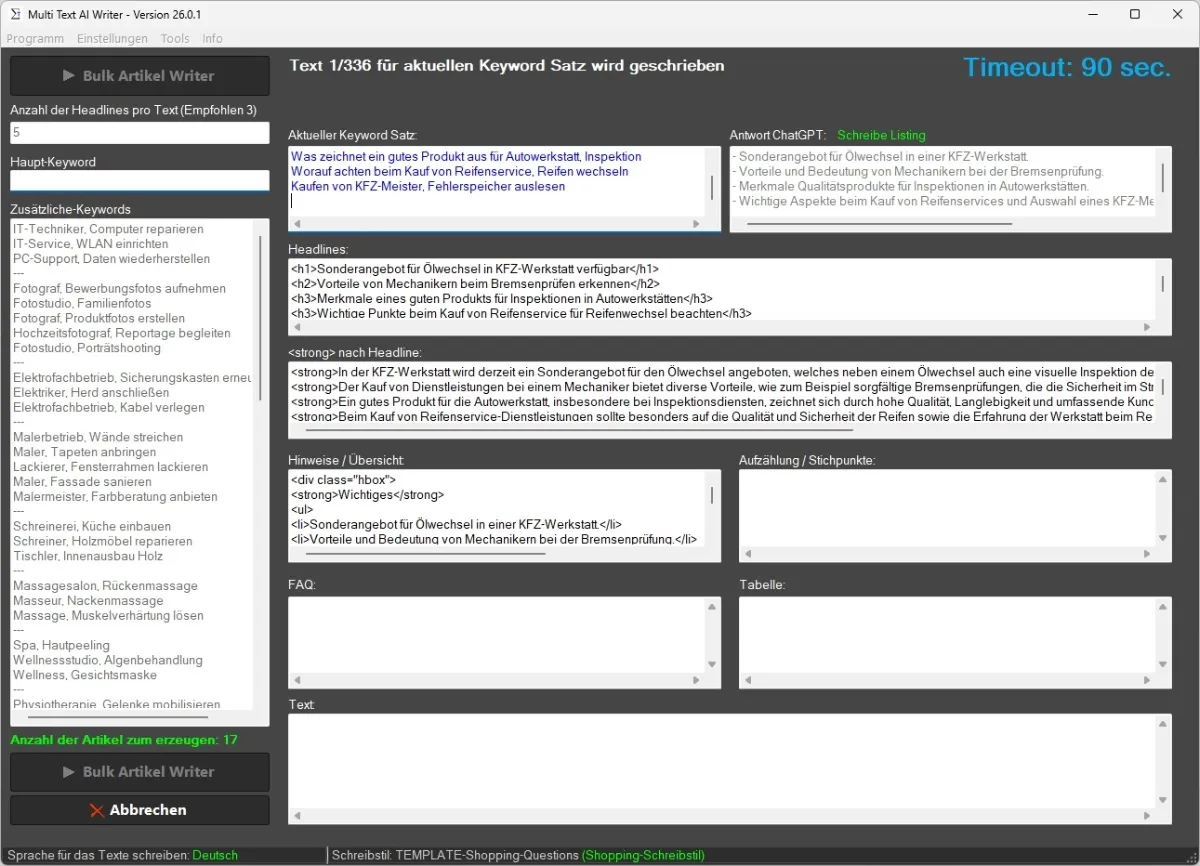Click the bottom Bulk Artikel Writer button
The image size is (1200, 866).
point(140,772)
